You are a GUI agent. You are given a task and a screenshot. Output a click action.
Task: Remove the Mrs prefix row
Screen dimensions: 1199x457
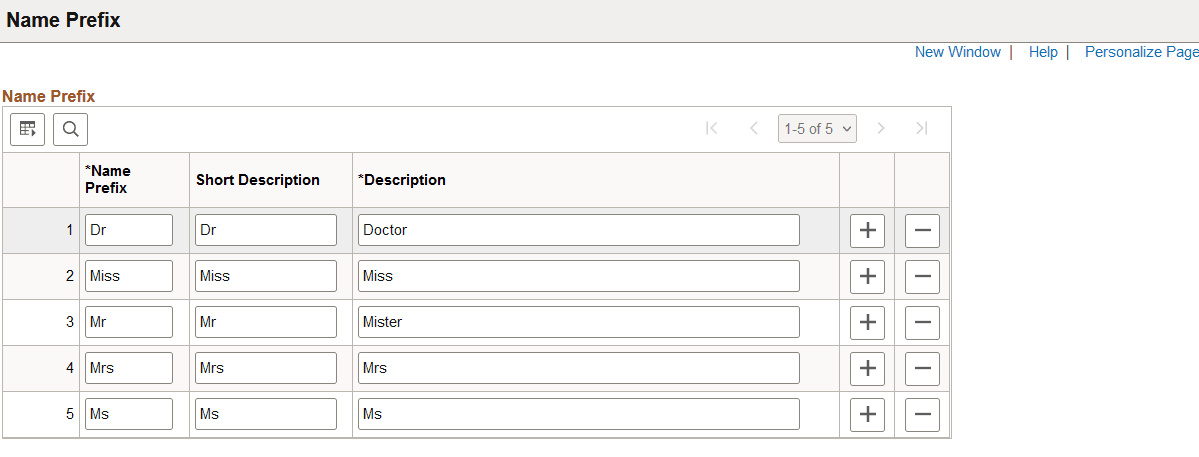(922, 368)
